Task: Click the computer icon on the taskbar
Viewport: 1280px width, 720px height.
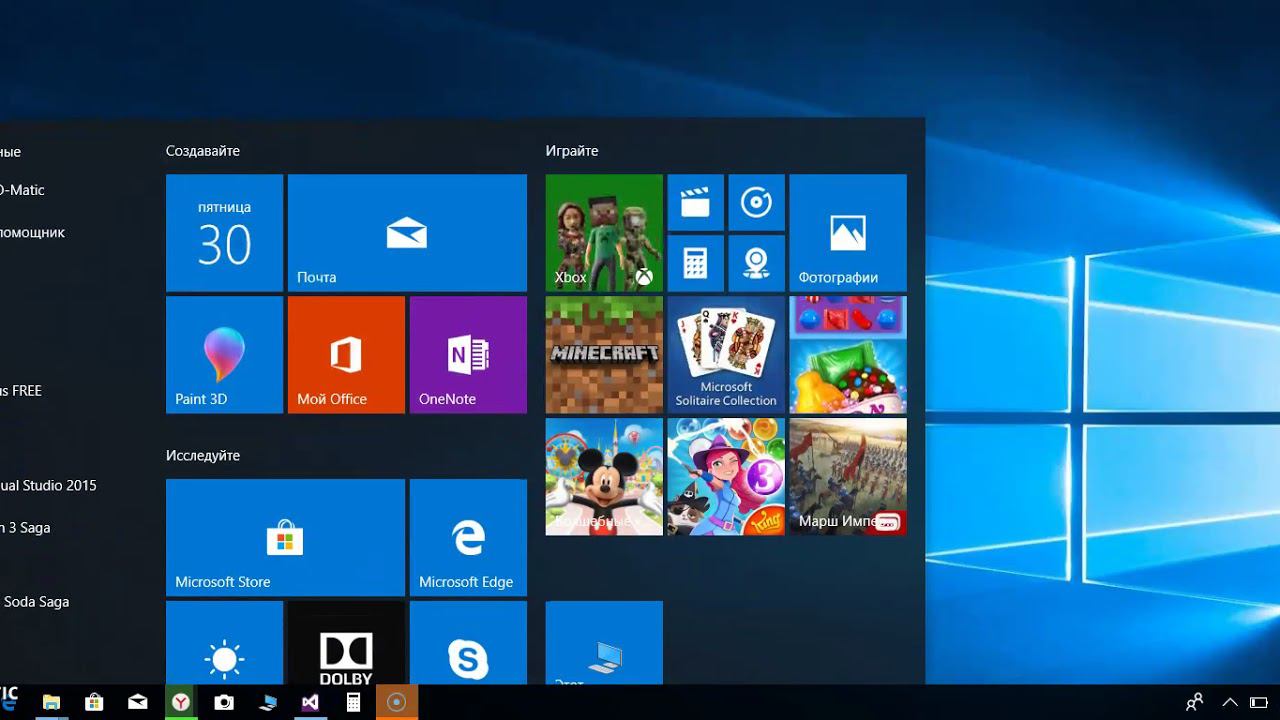Action: coord(267,702)
